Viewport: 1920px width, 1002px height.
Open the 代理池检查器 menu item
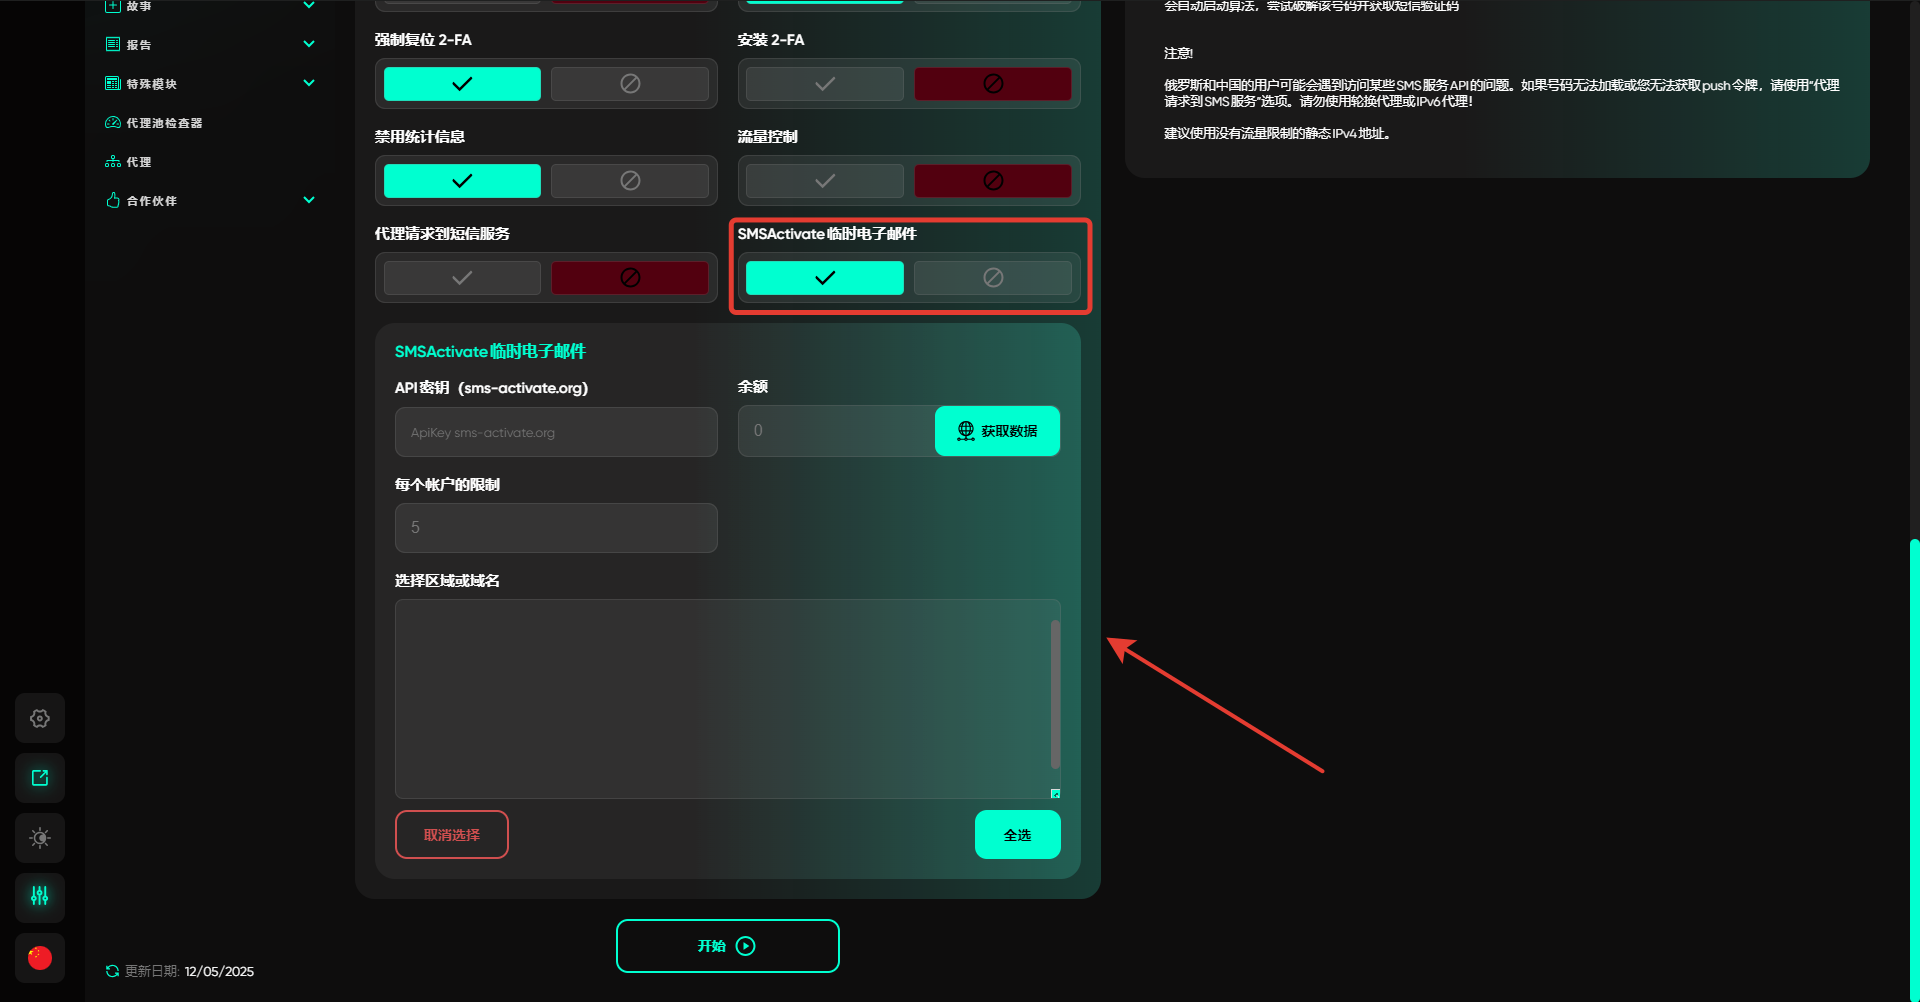click(x=164, y=123)
